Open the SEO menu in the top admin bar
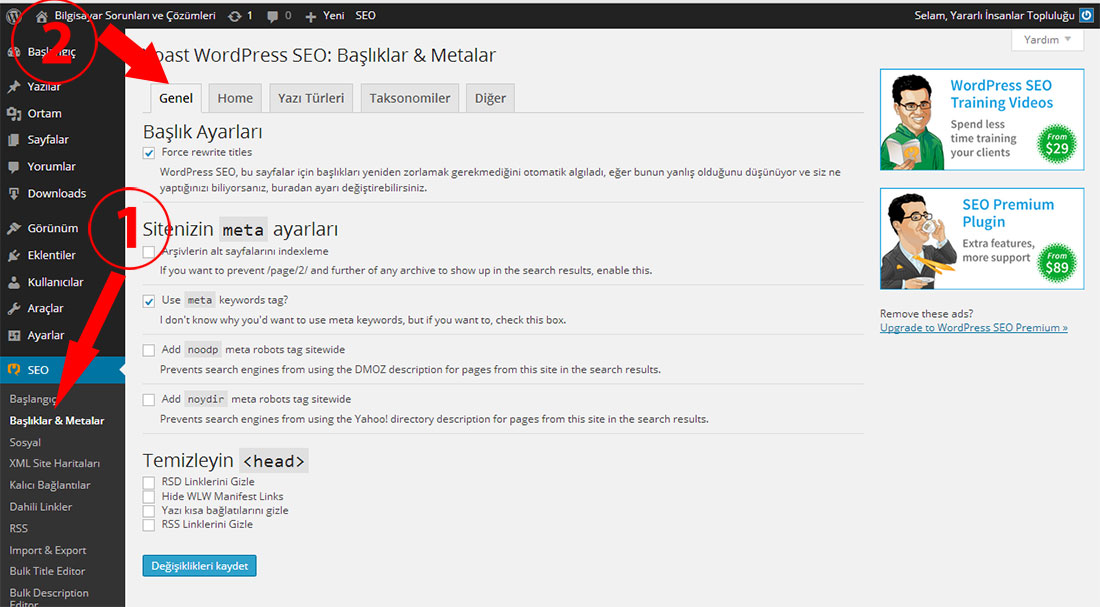This screenshot has height=607, width=1100. pyautogui.click(x=365, y=15)
